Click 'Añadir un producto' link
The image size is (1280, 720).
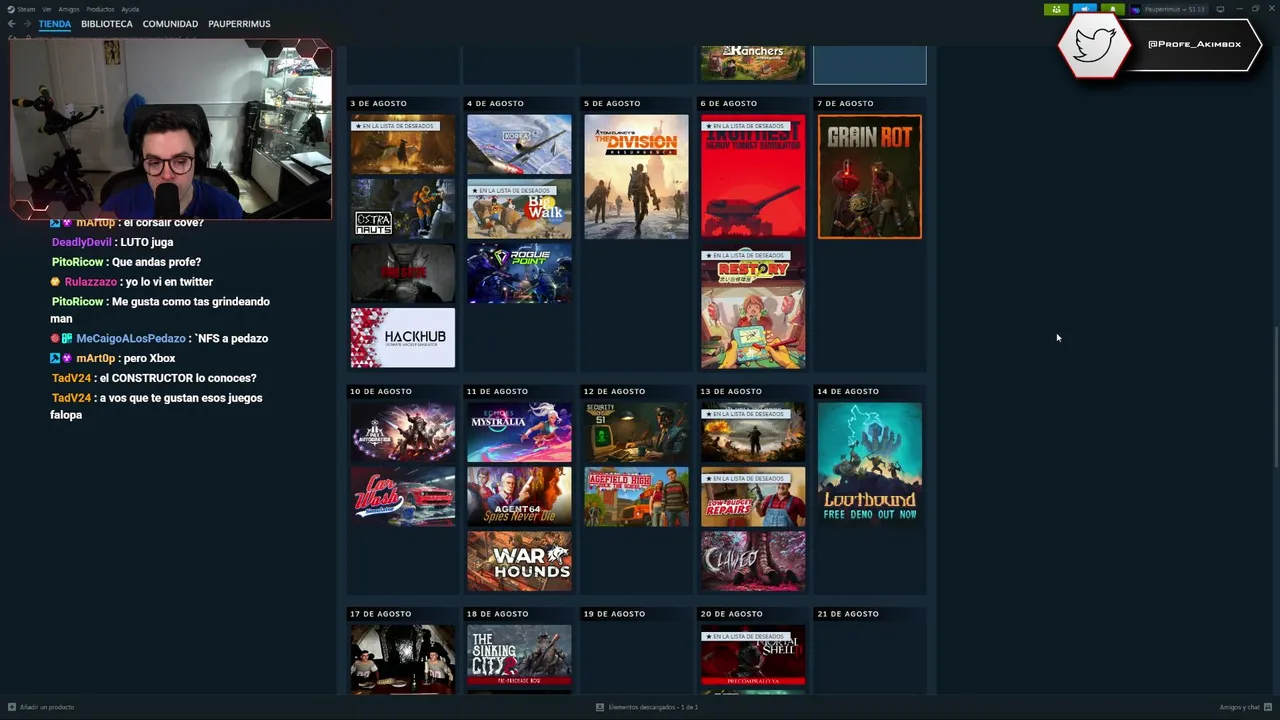pyautogui.click(x=47, y=707)
